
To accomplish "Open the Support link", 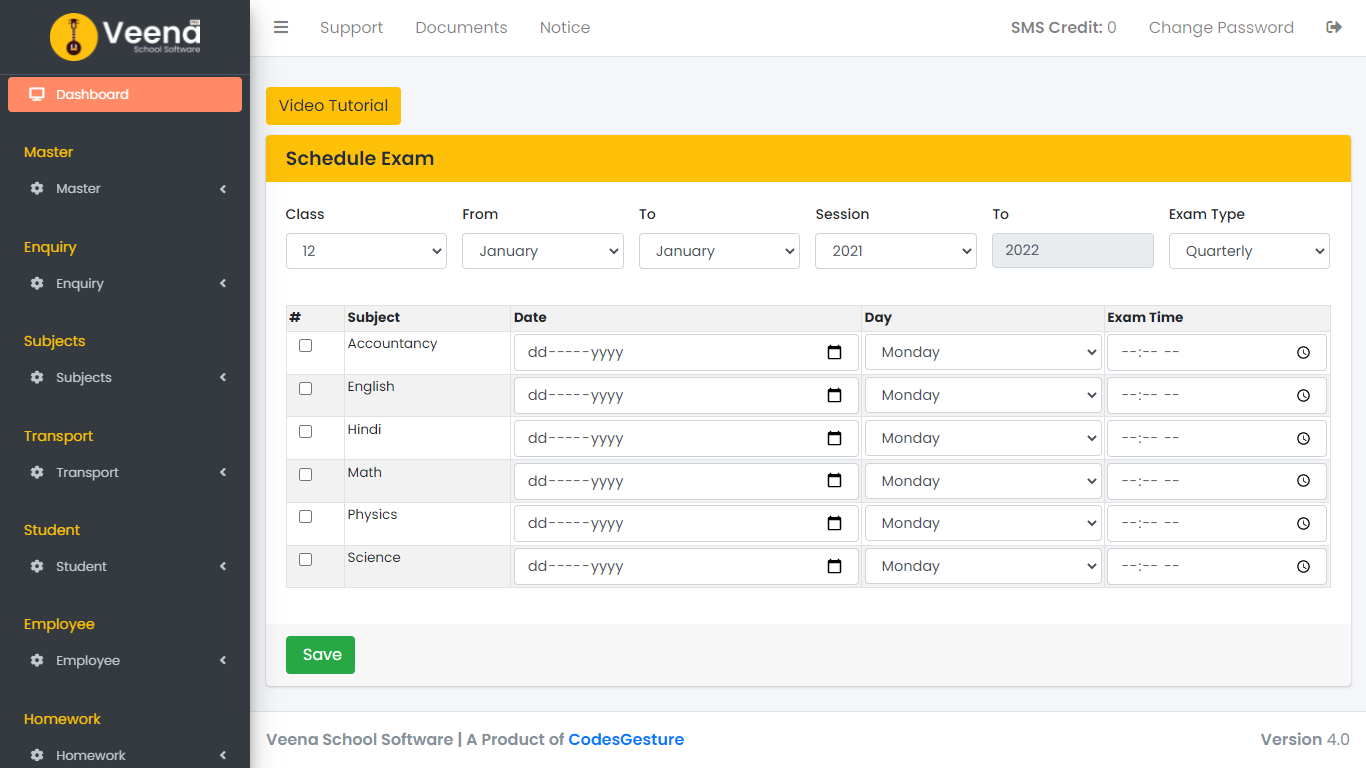I will pyautogui.click(x=351, y=27).
